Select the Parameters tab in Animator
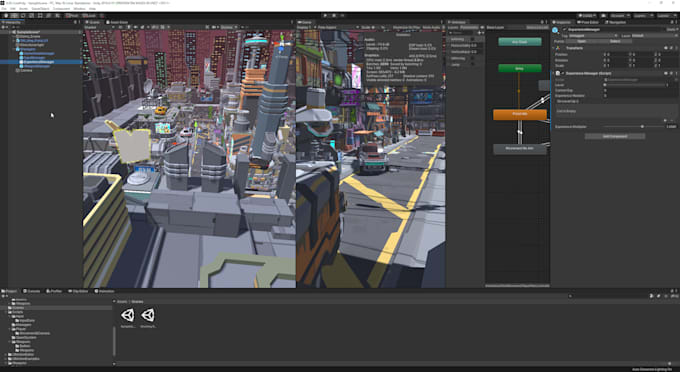The image size is (680, 372). pyautogui.click(x=469, y=27)
